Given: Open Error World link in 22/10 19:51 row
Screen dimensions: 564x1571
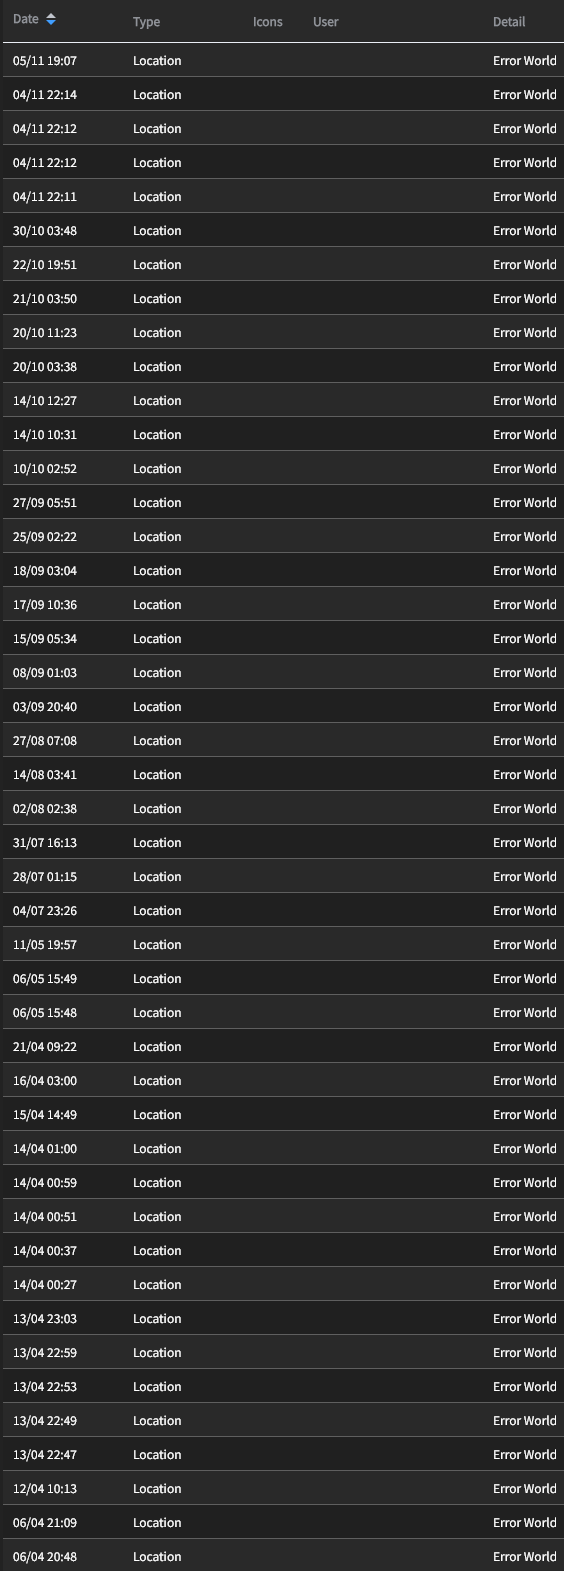Looking at the screenshot, I should 525,265.
